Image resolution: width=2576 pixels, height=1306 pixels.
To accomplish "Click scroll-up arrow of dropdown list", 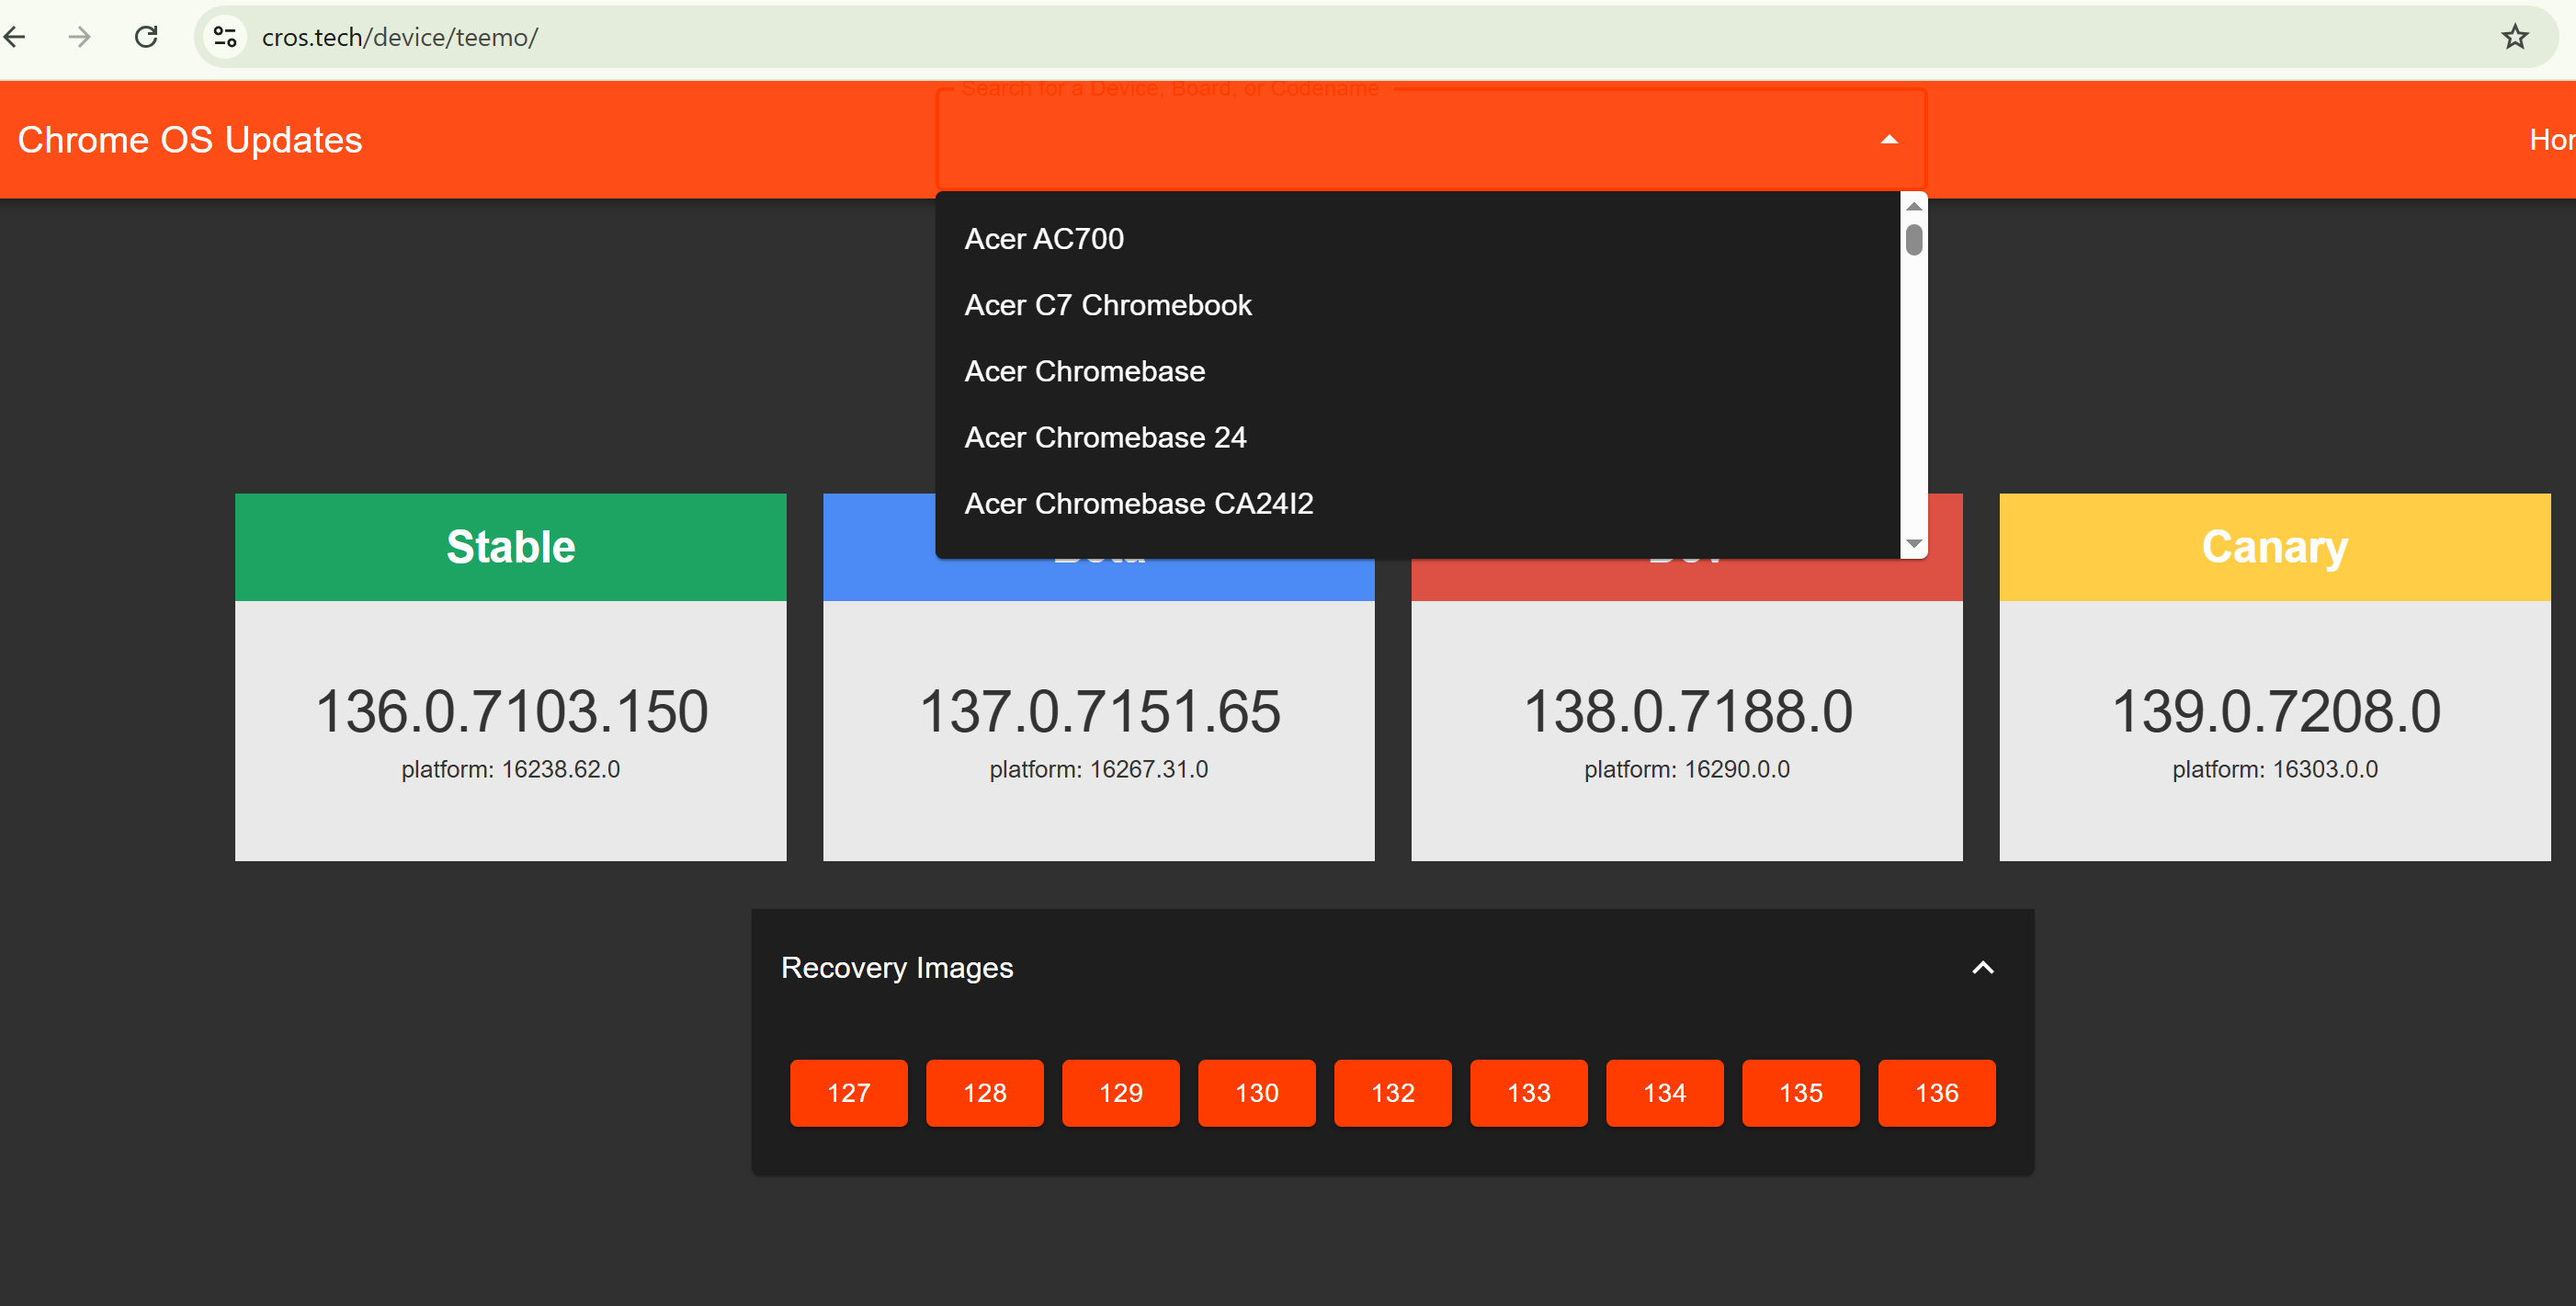I will point(1913,206).
